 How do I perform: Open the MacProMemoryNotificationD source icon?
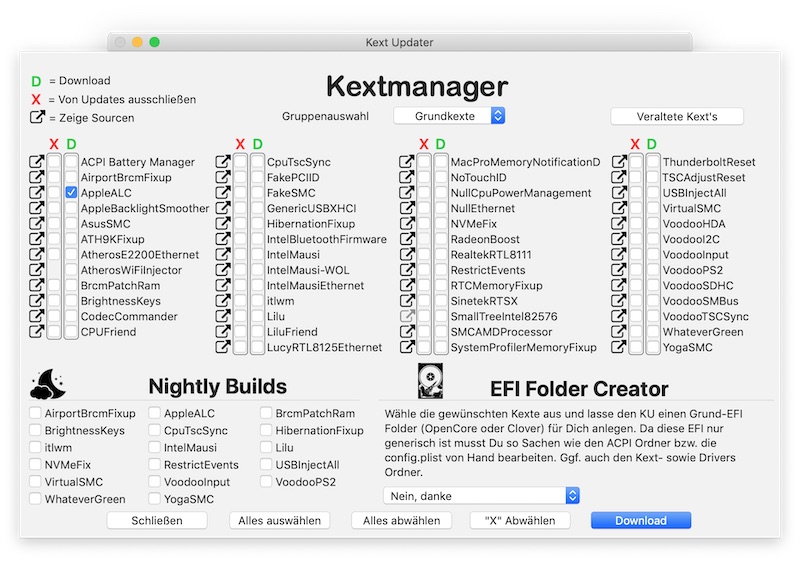coord(407,162)
